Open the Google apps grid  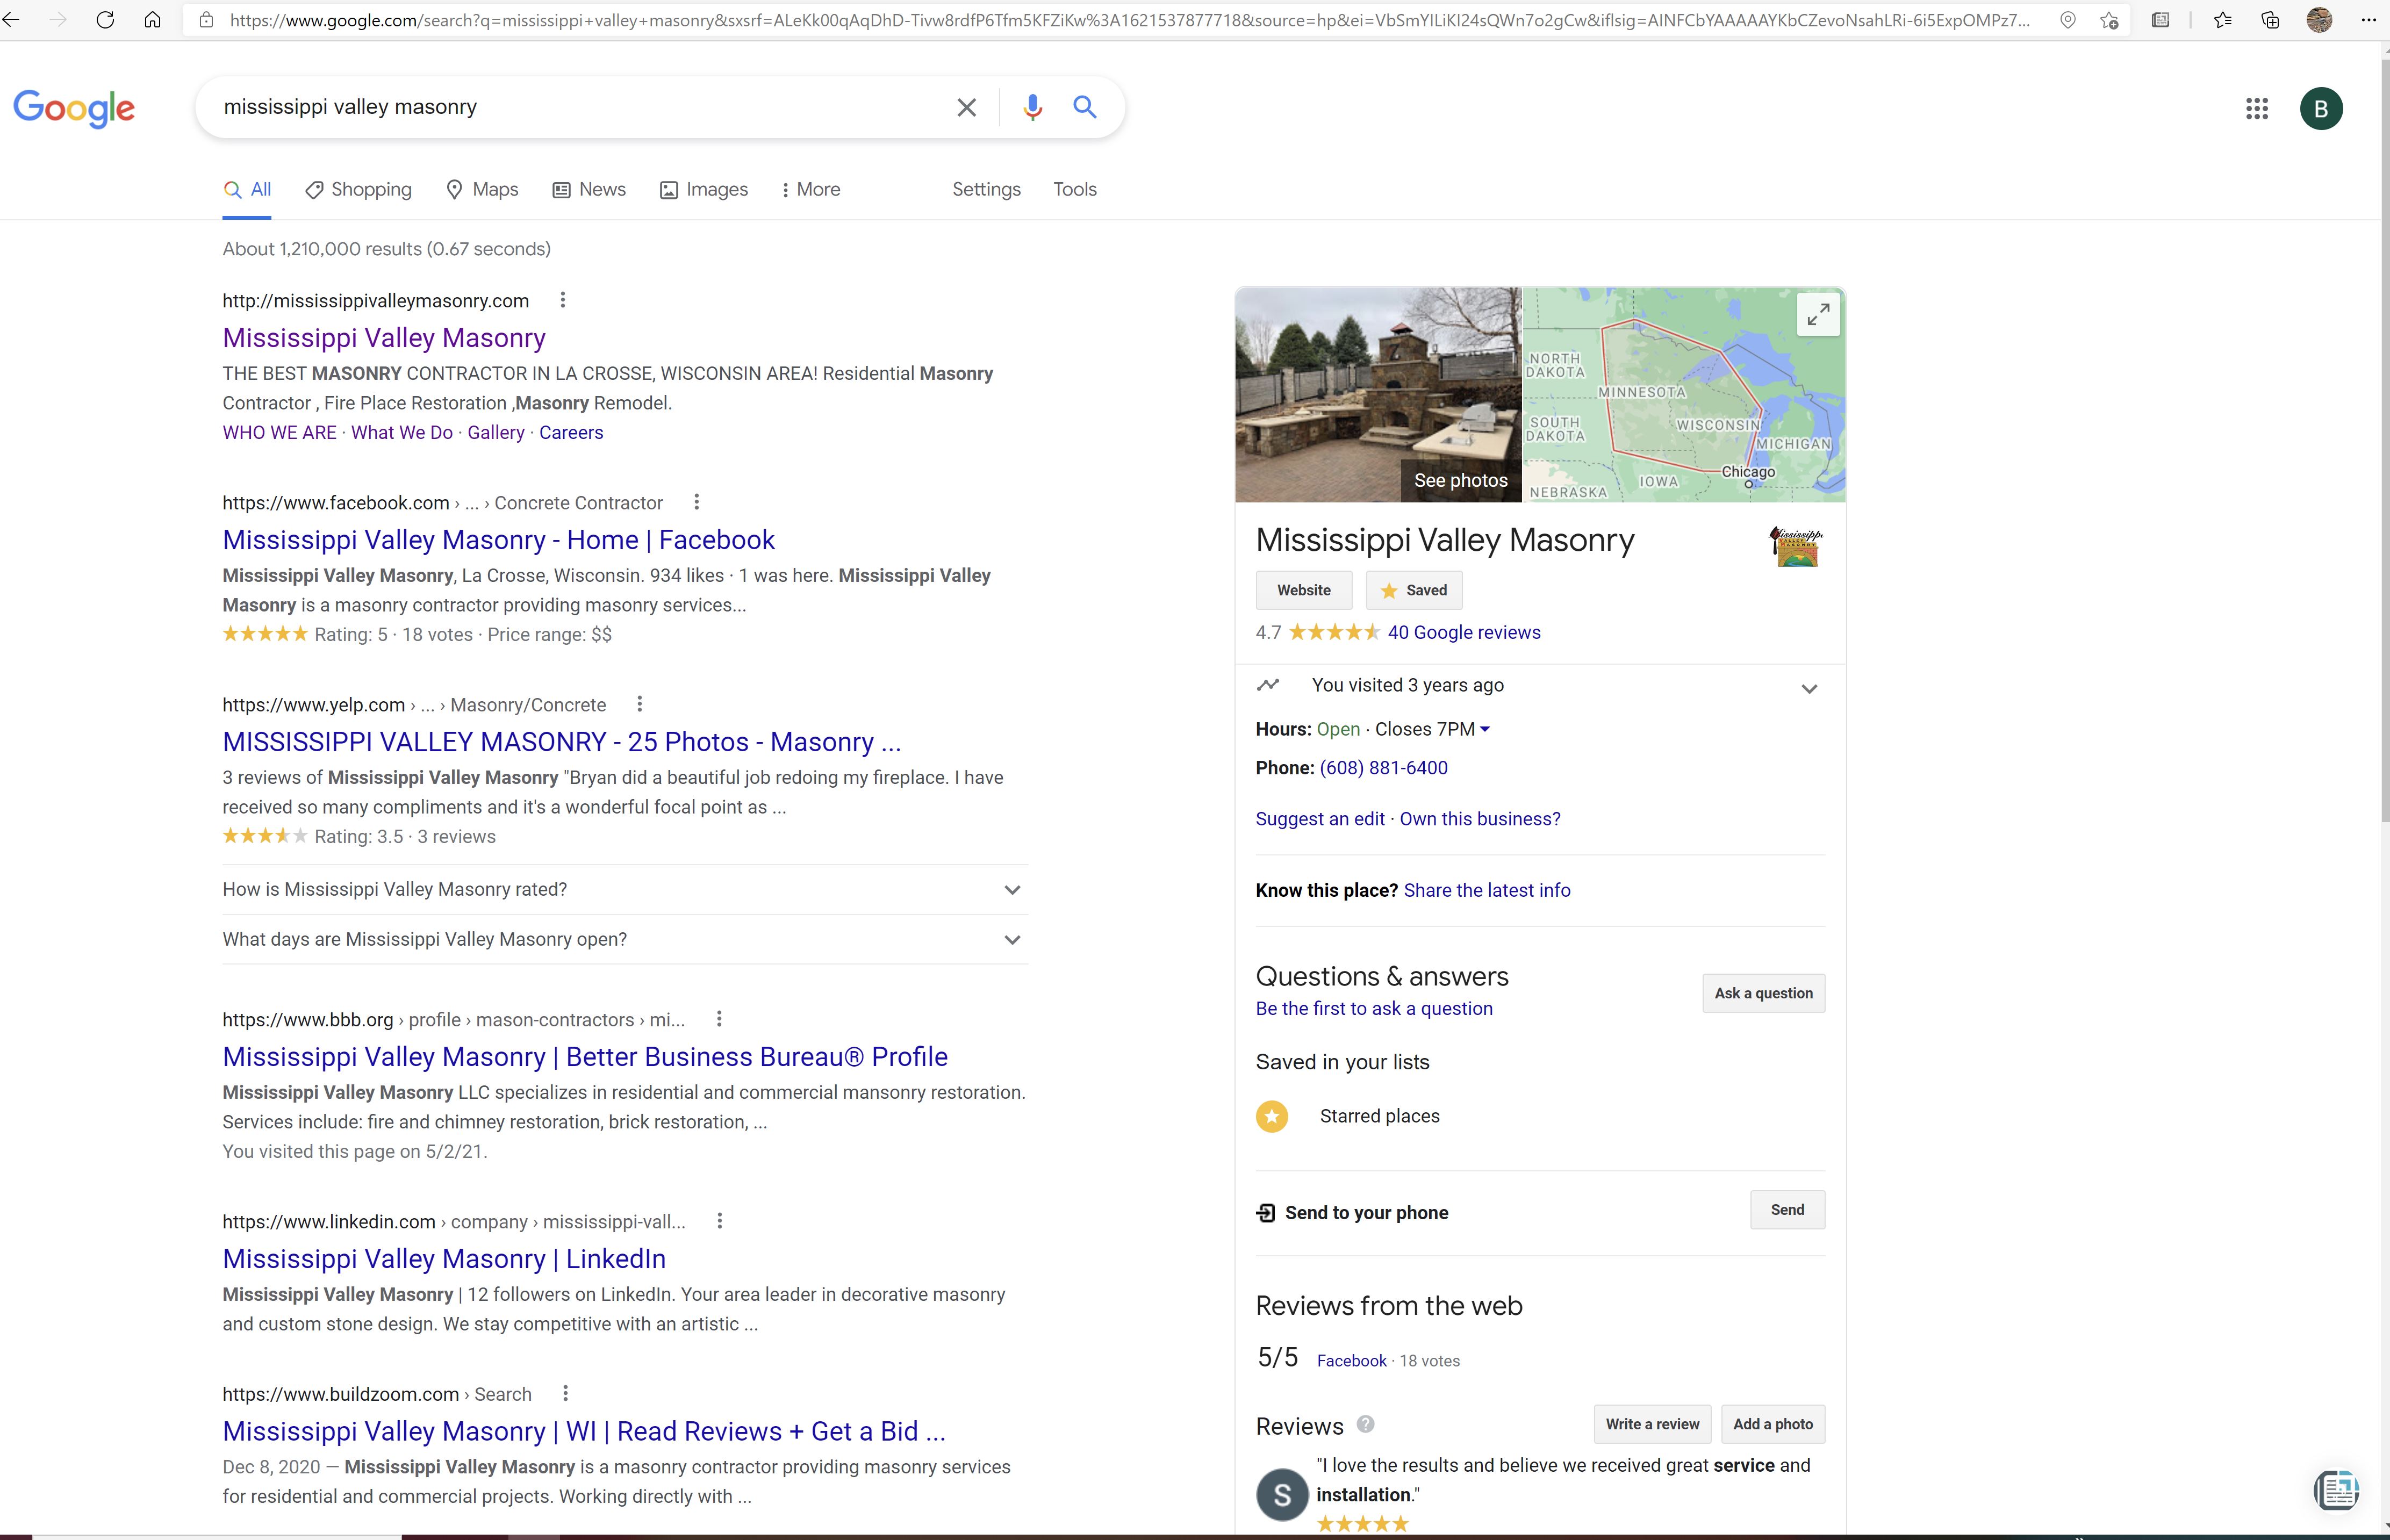pos(2256,108)
